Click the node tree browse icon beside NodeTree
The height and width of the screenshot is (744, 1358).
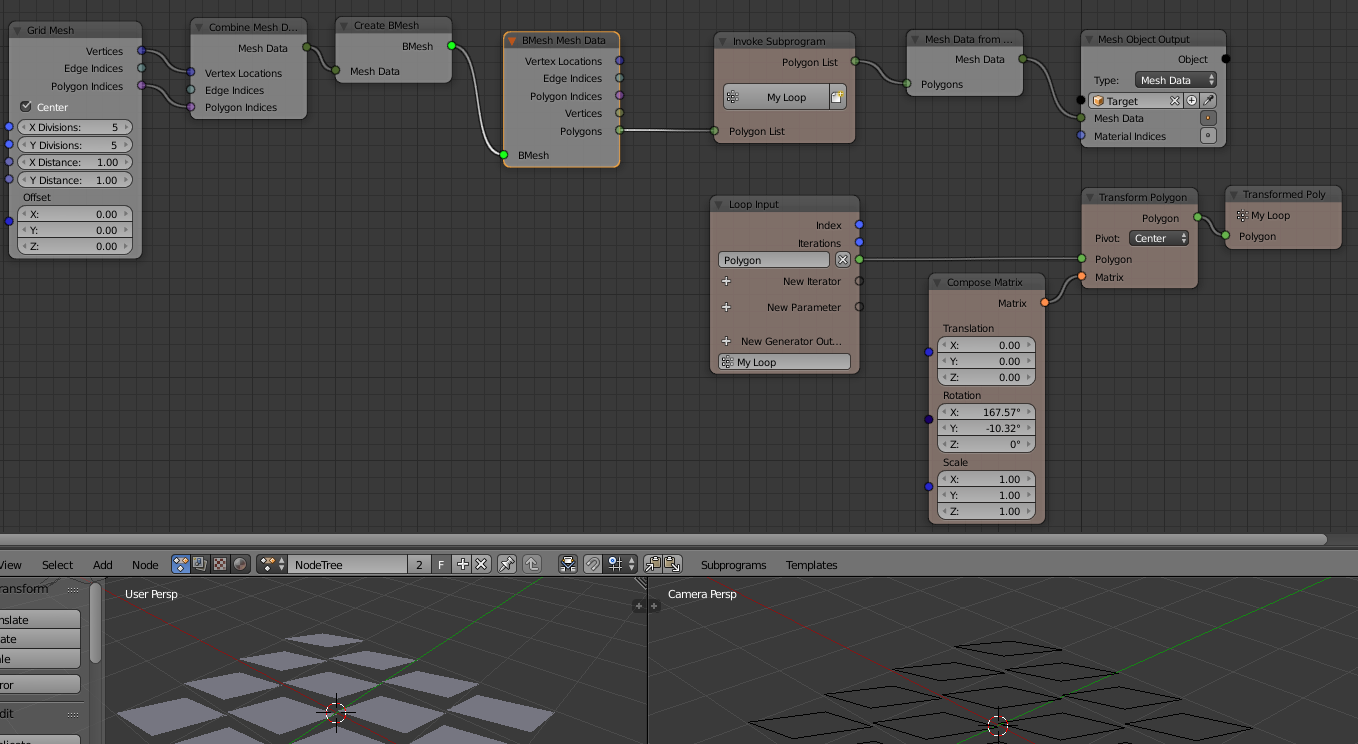[272, 564]
